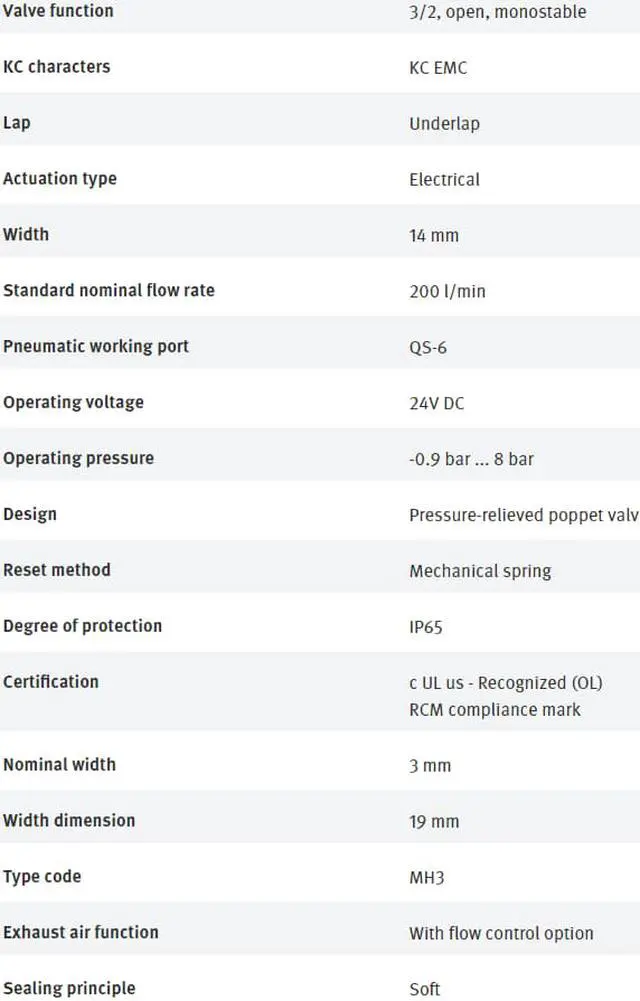Select the '3/2, open, monostable' value
This screenshot has width=640, height=1001.
498,12
